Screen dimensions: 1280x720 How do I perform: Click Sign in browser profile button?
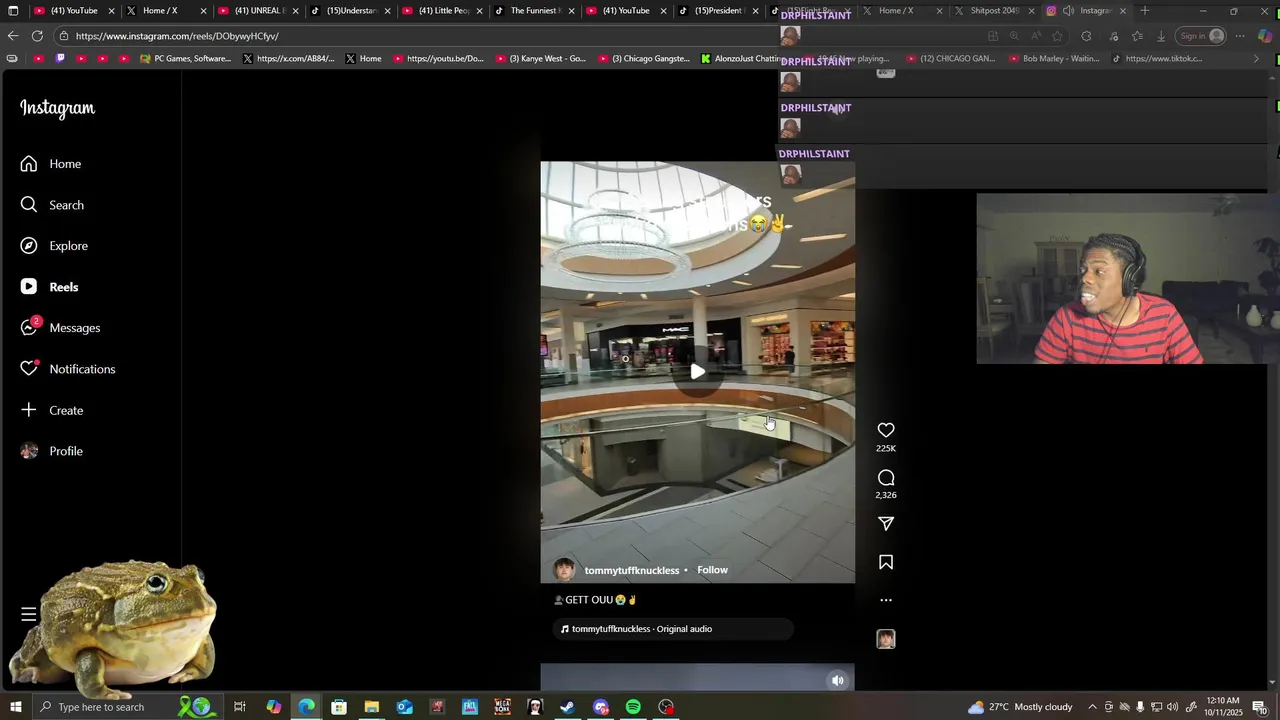[1202, 36]
